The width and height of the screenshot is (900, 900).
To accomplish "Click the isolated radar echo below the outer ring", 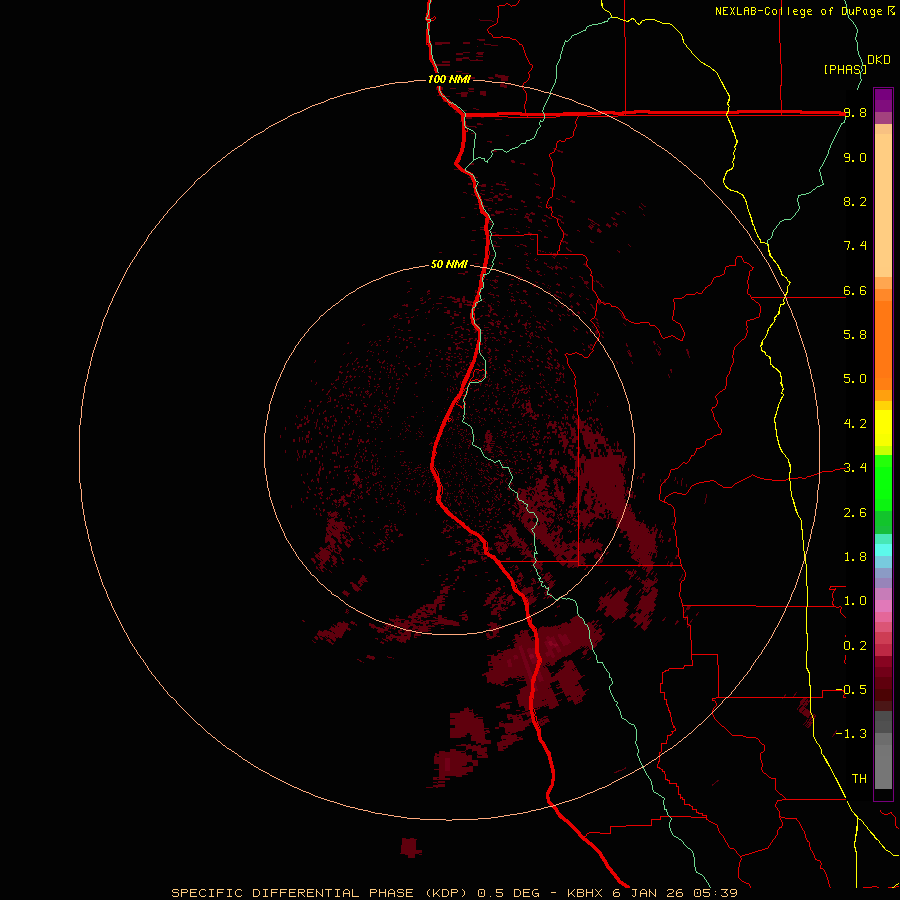I will [411, 848].
